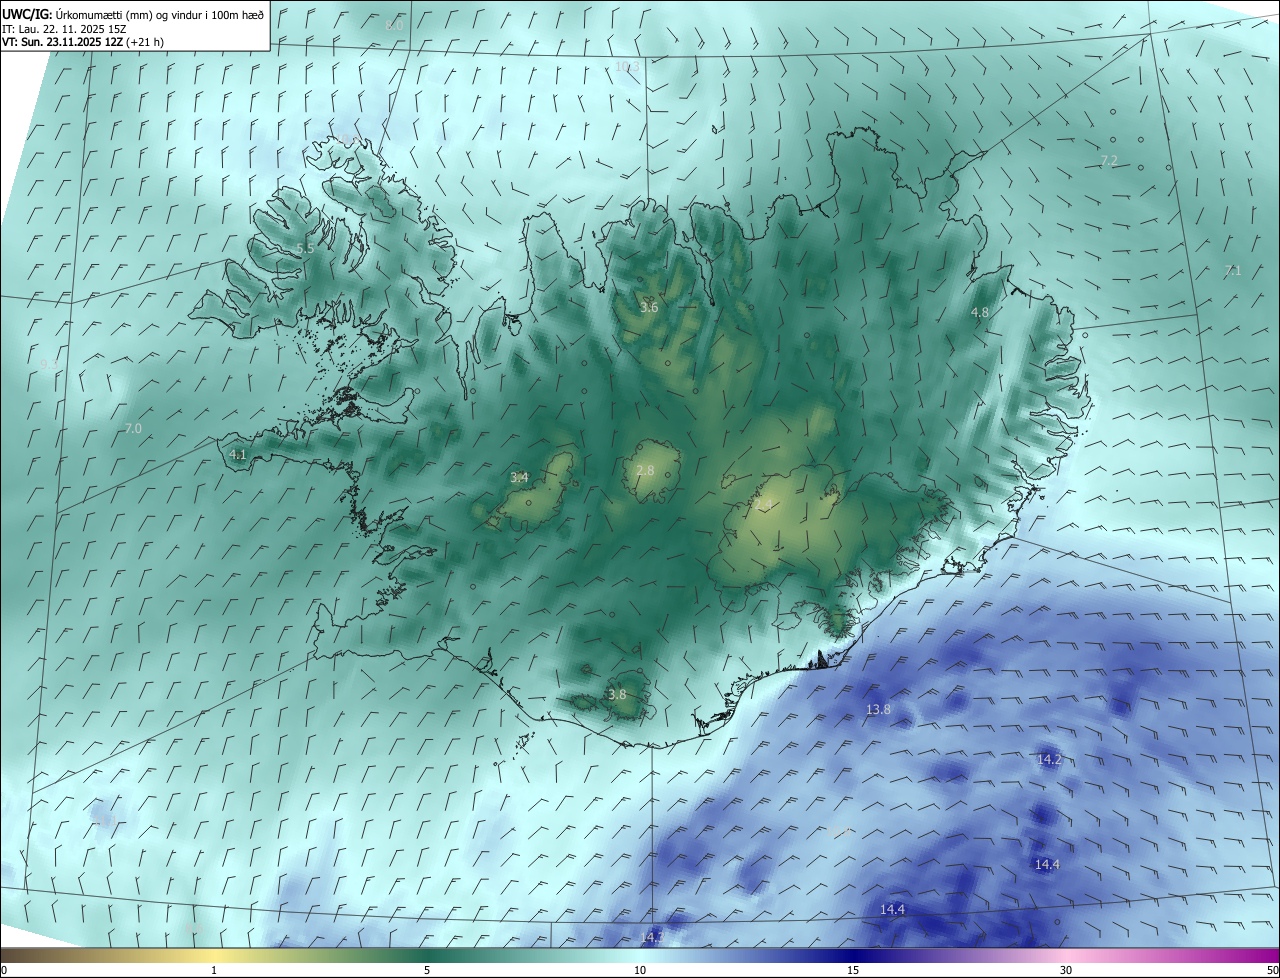Click the 2.8 value on the central glacier

(645, 470)
